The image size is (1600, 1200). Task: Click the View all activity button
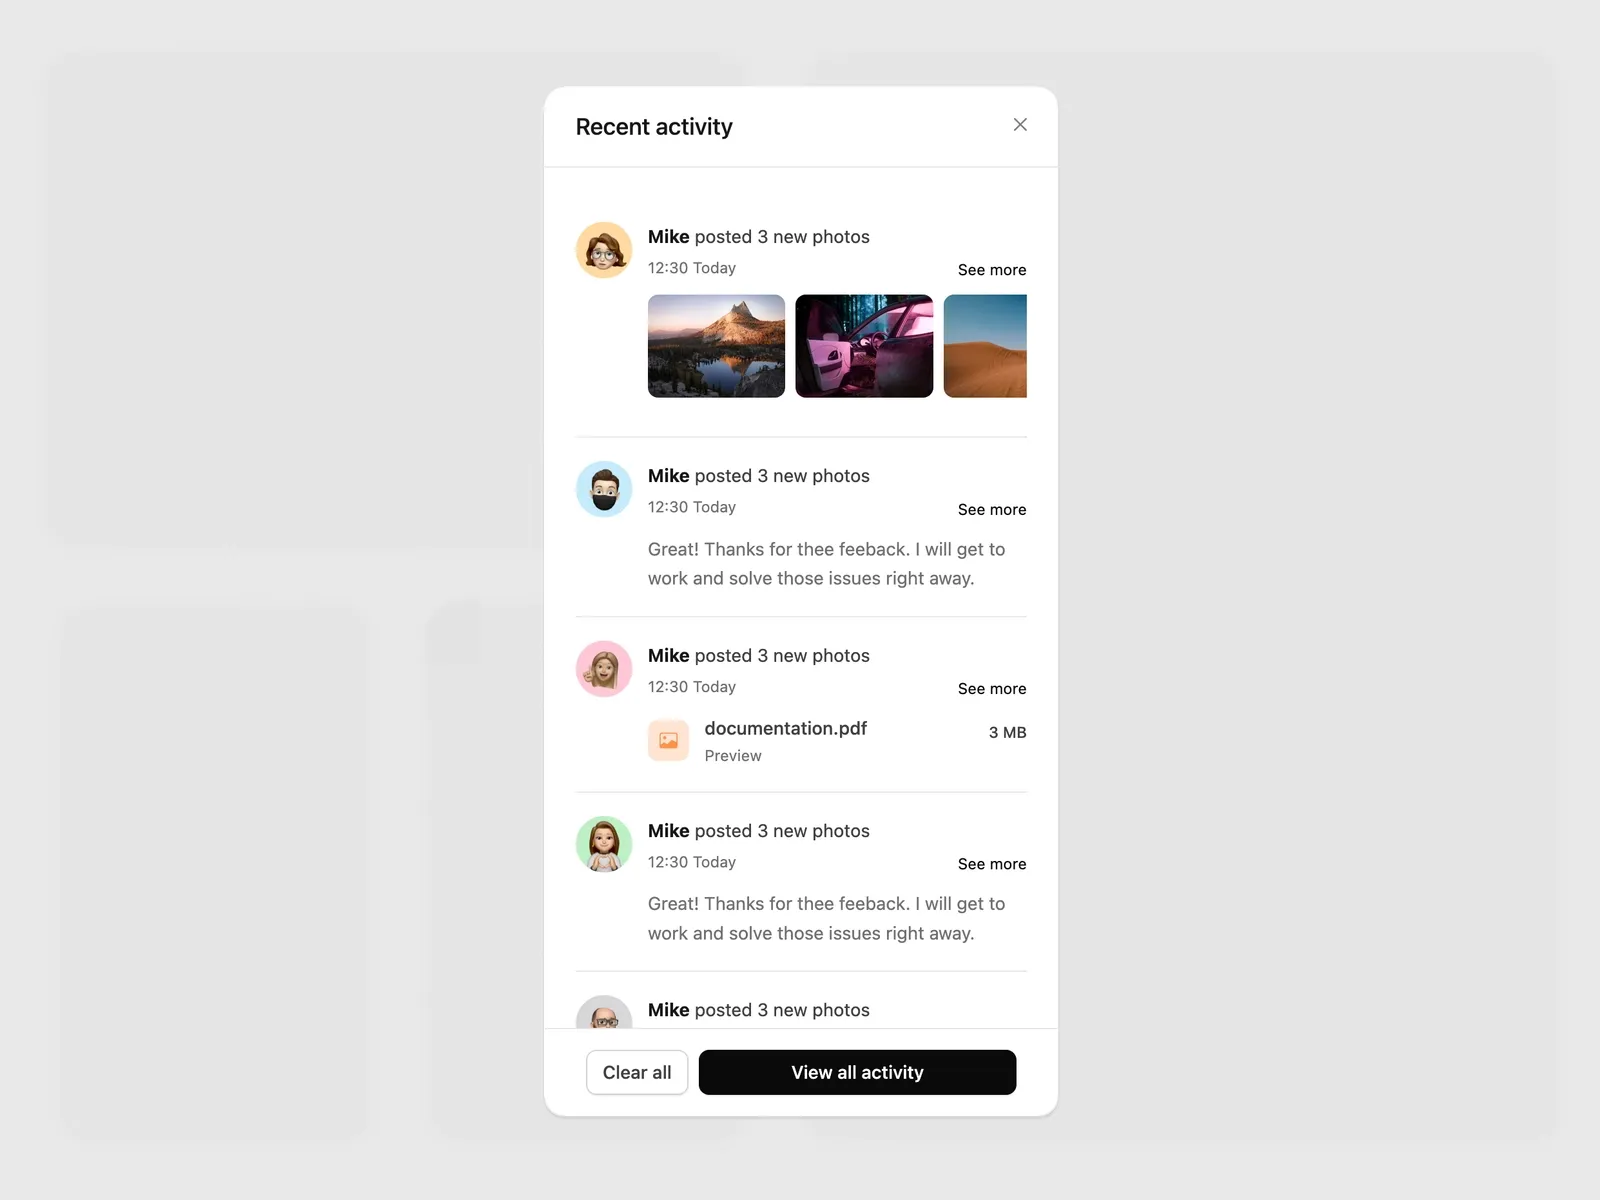coord(857,1072)
